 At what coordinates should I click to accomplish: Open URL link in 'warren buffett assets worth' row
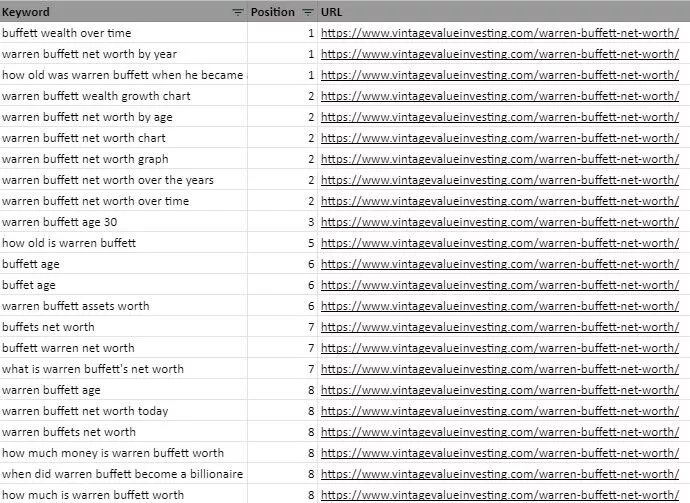pyautogui.click(x=500, y=306)
